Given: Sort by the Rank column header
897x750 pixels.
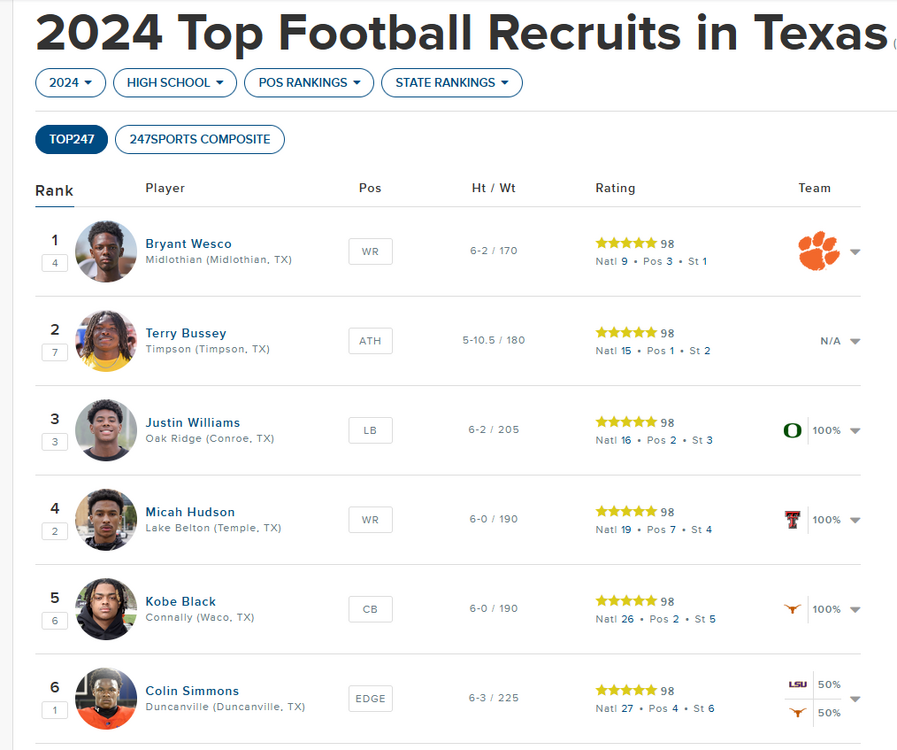Looking at the screenshot, I should pyautogui.click(x=54, y=191).
